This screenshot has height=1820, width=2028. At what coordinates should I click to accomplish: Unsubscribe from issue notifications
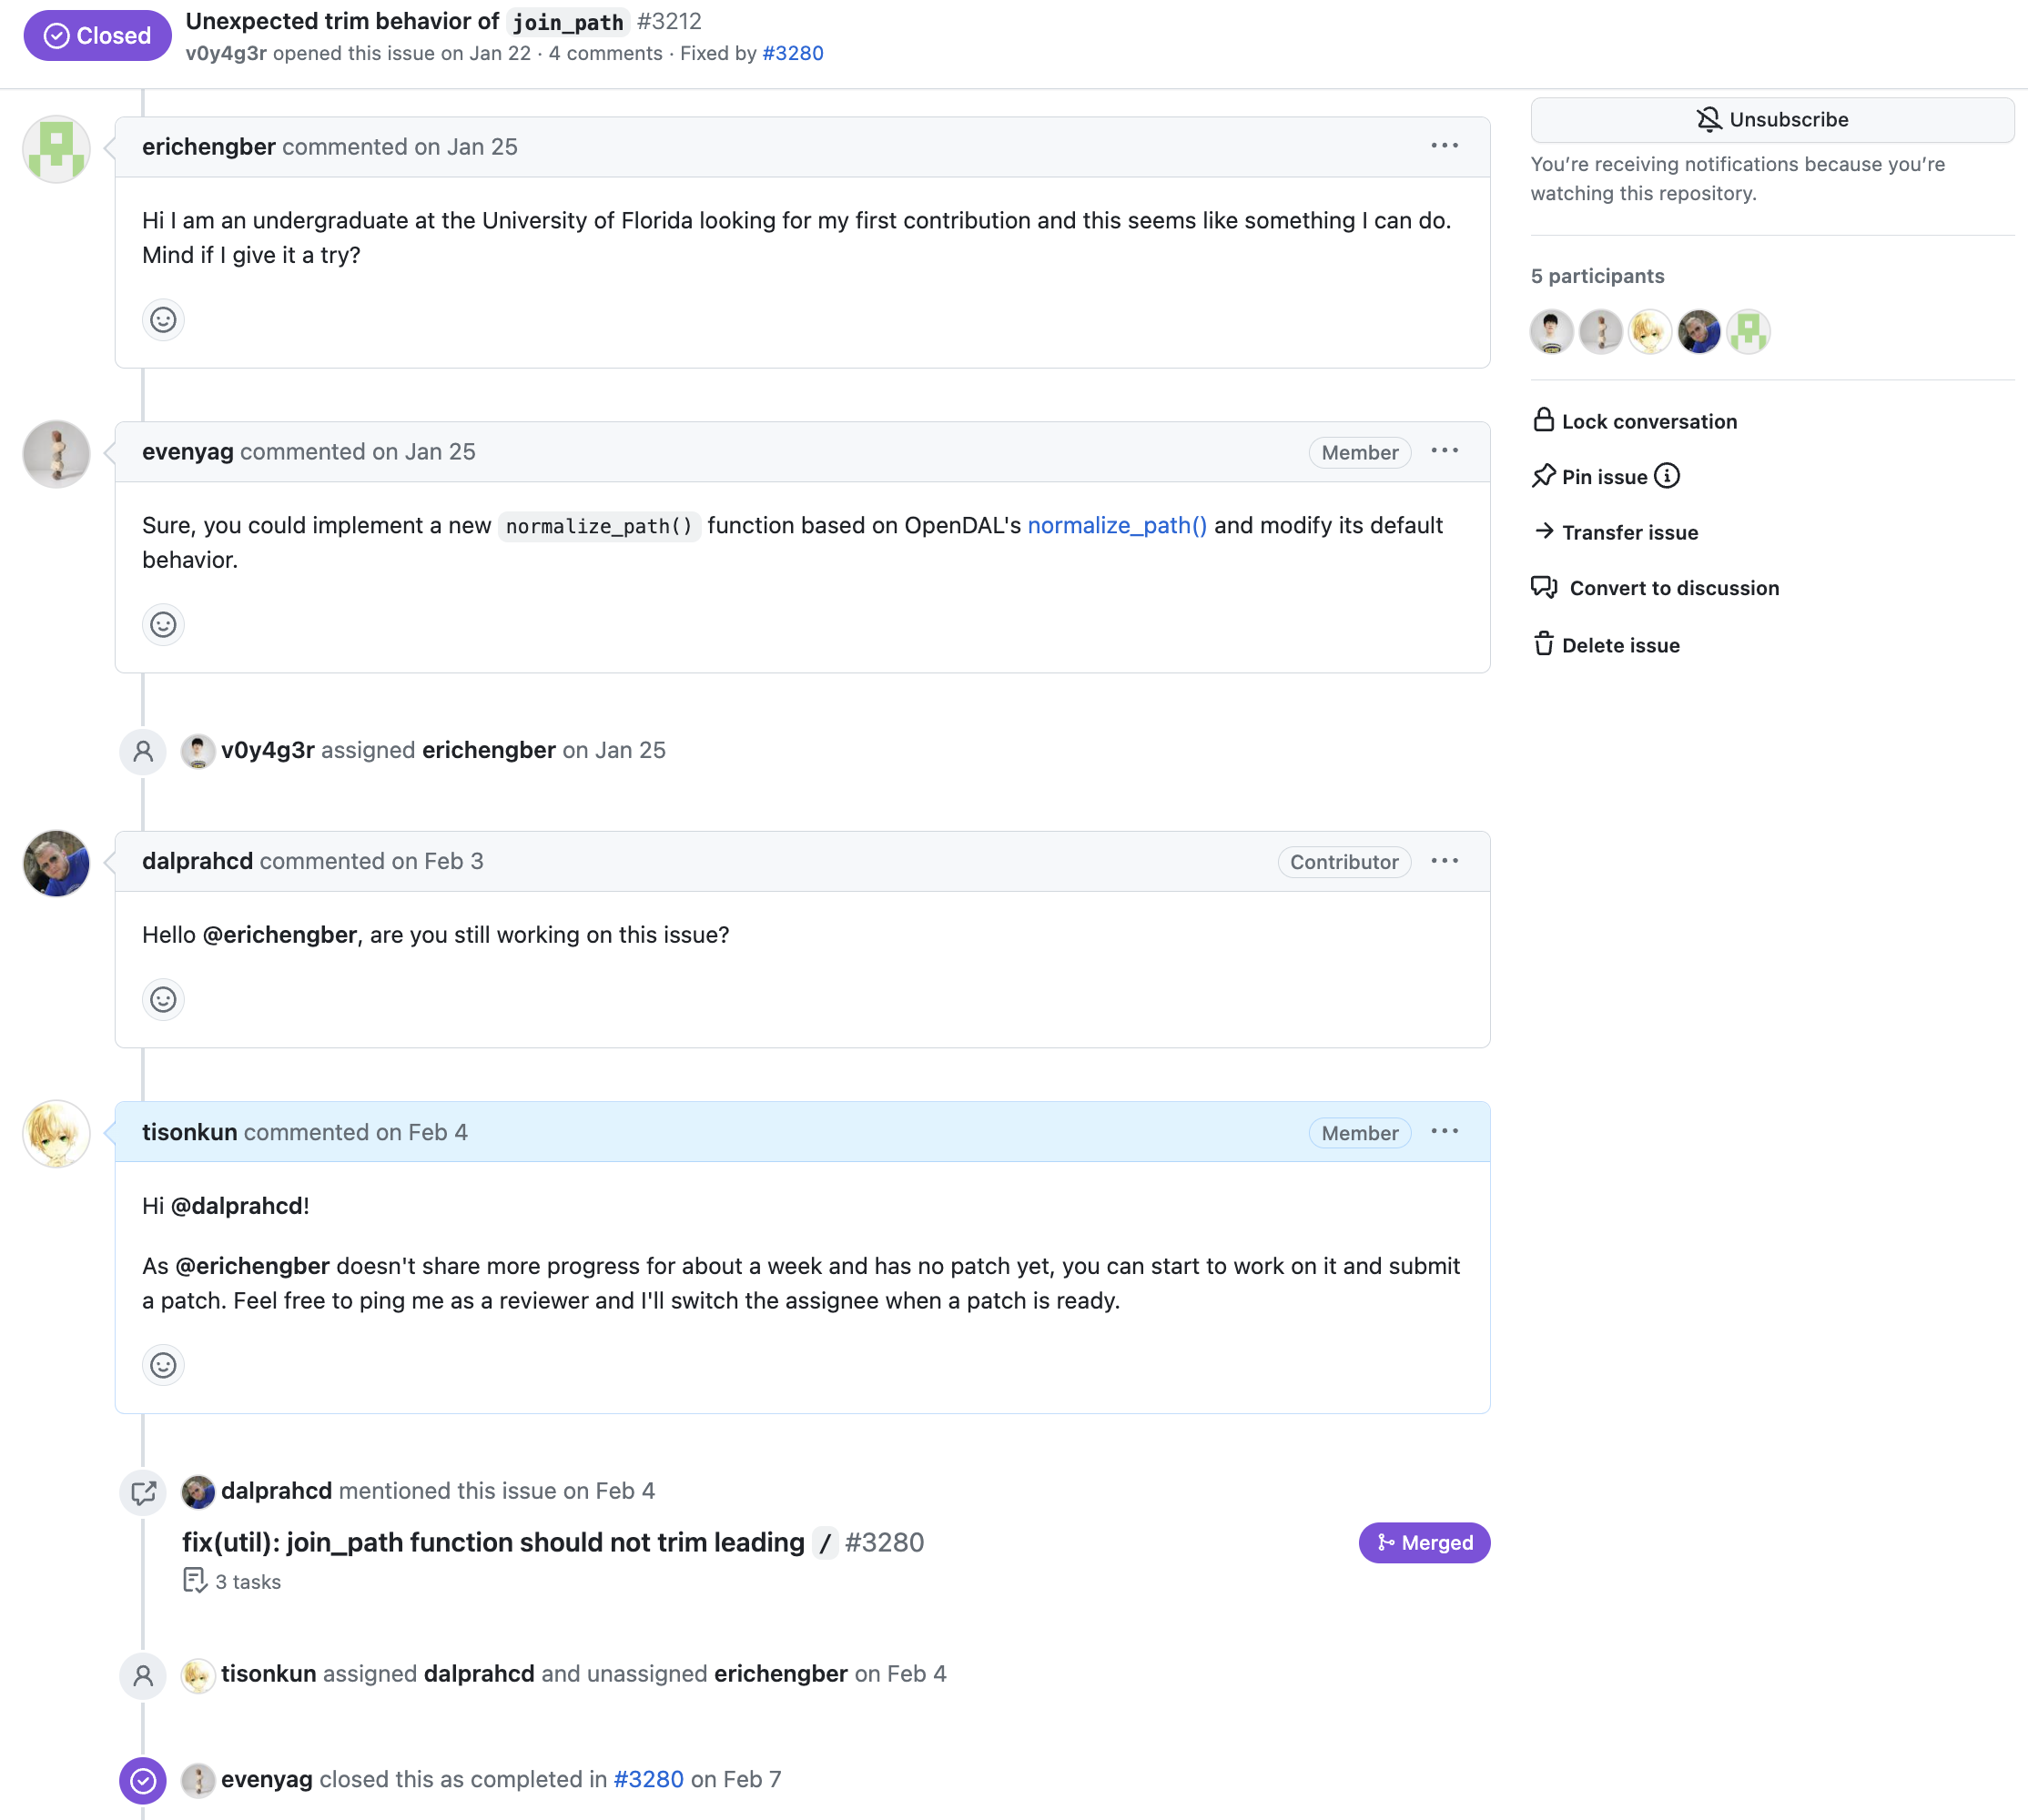pyautogui.click(x=1772, y=120)
